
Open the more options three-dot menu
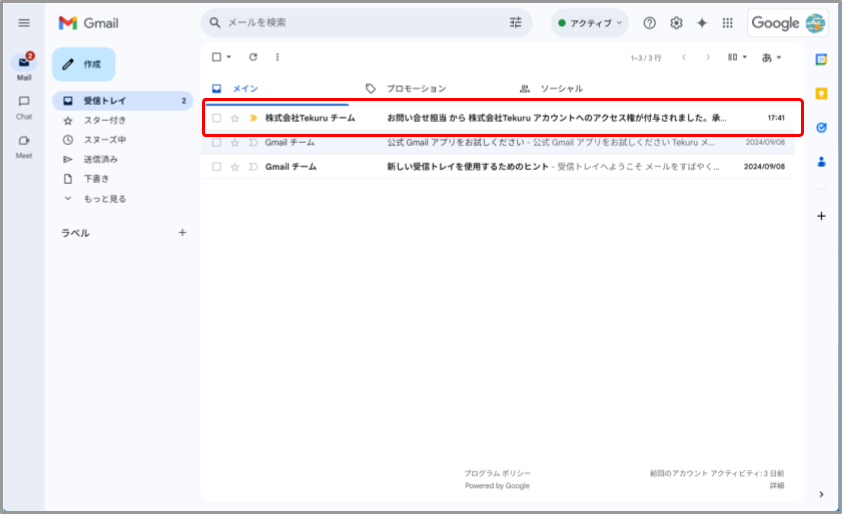point(277,57)
